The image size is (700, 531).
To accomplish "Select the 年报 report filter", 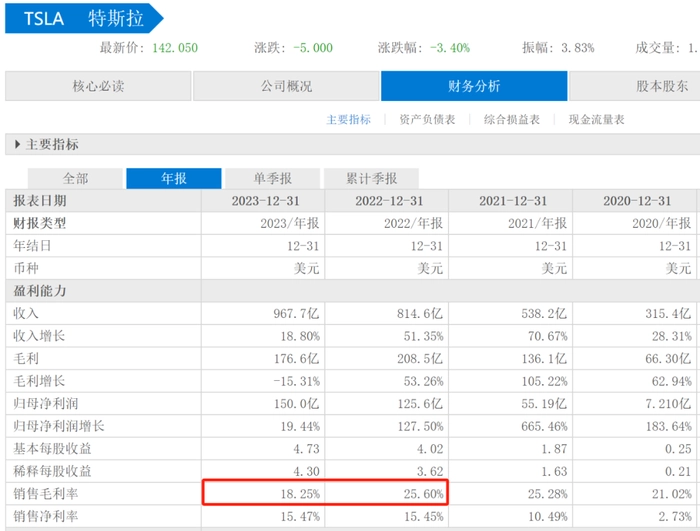I will point(173,179).
